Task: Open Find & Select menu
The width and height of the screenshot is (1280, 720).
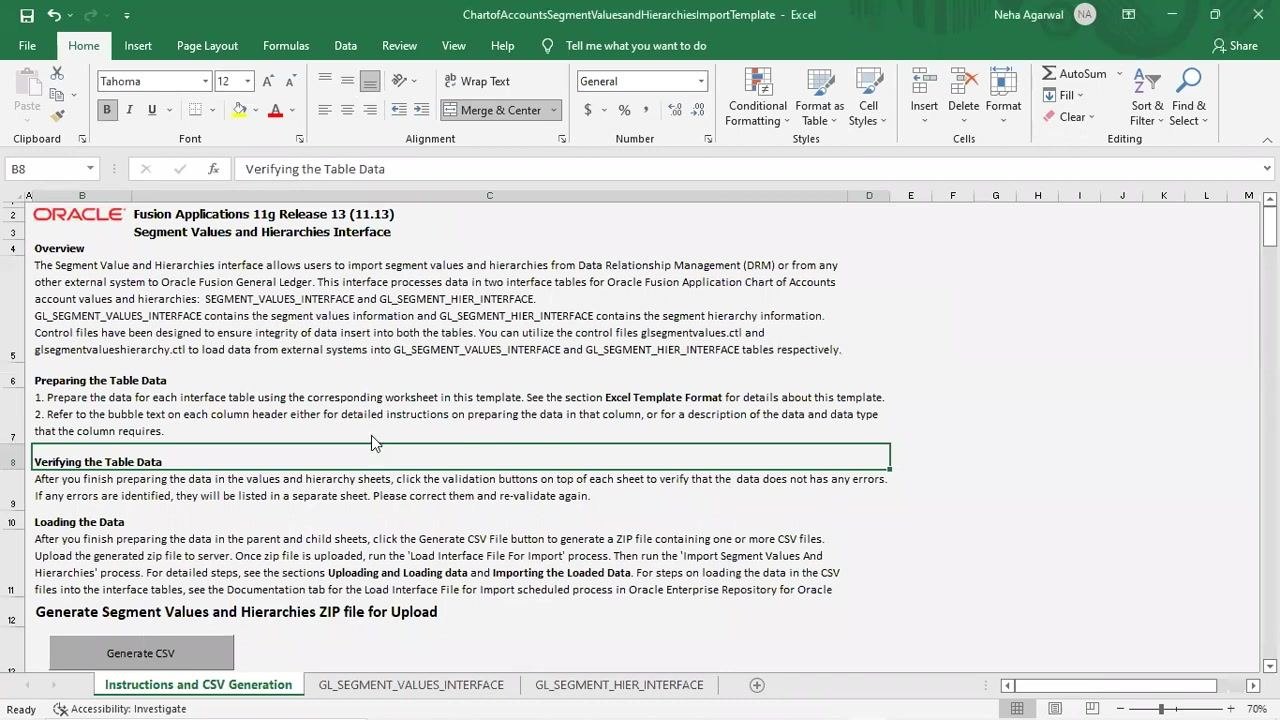Action: pyautogui.click(x=1189, y=98)
